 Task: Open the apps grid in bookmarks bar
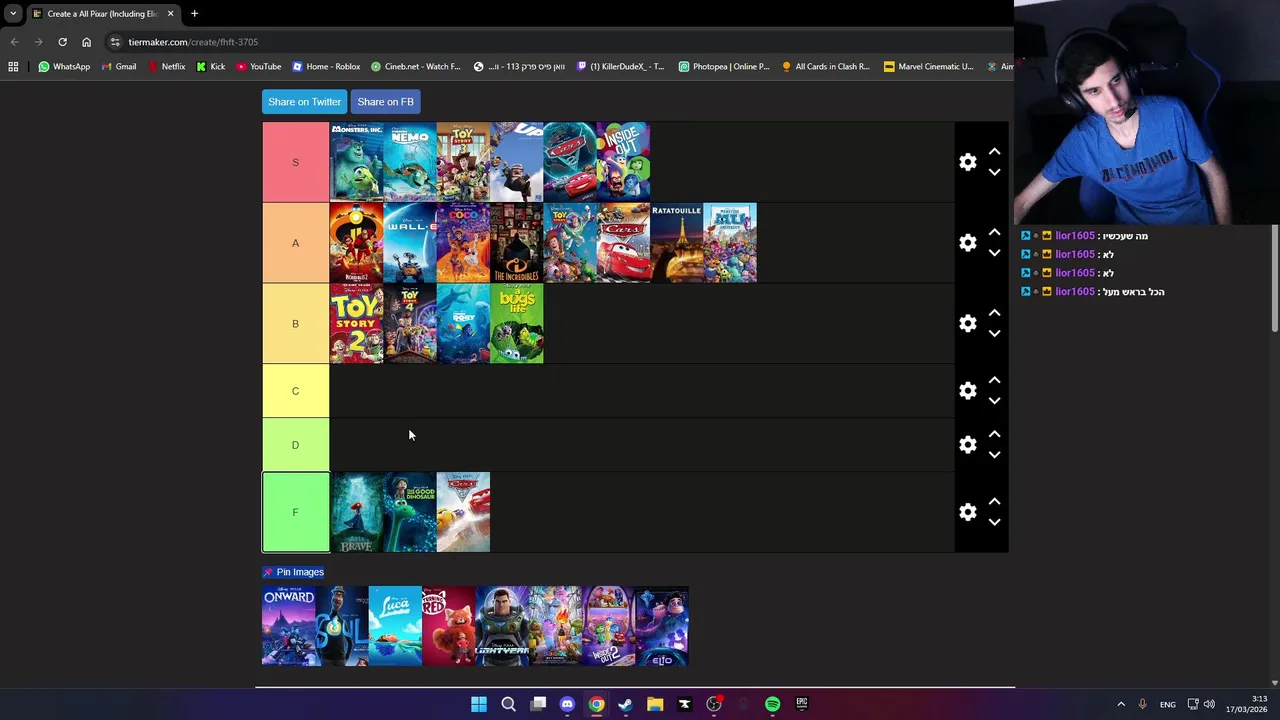pos(13,67)
